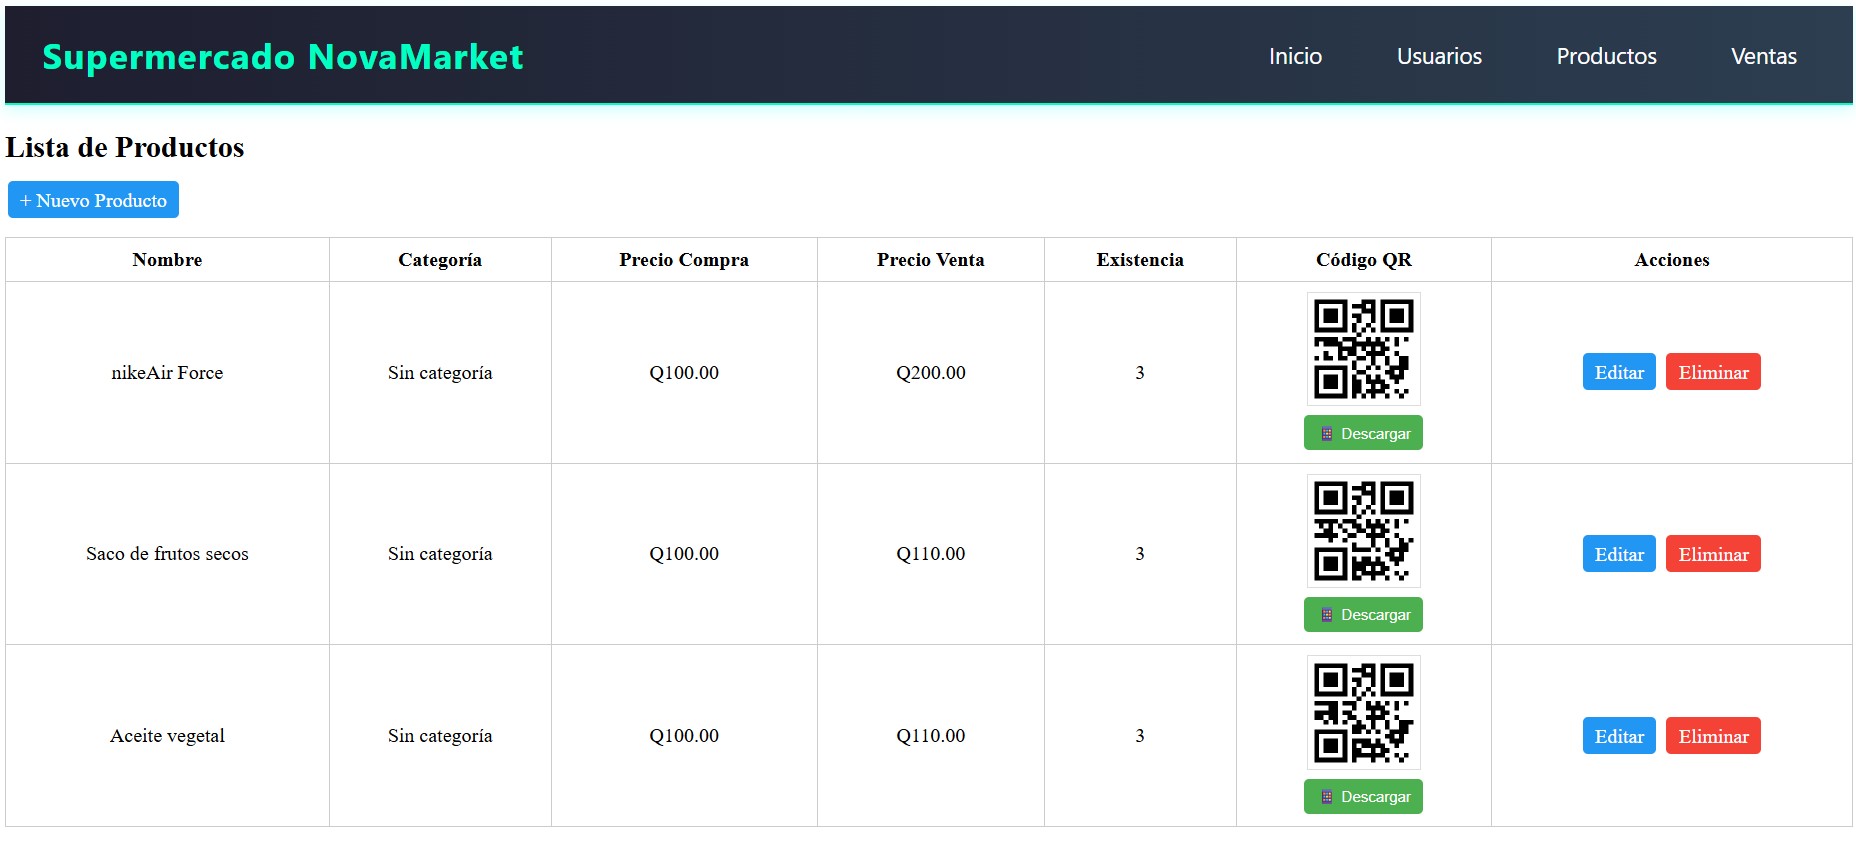
Task: Select the Categoría column header
Action: tap(440, 260)
